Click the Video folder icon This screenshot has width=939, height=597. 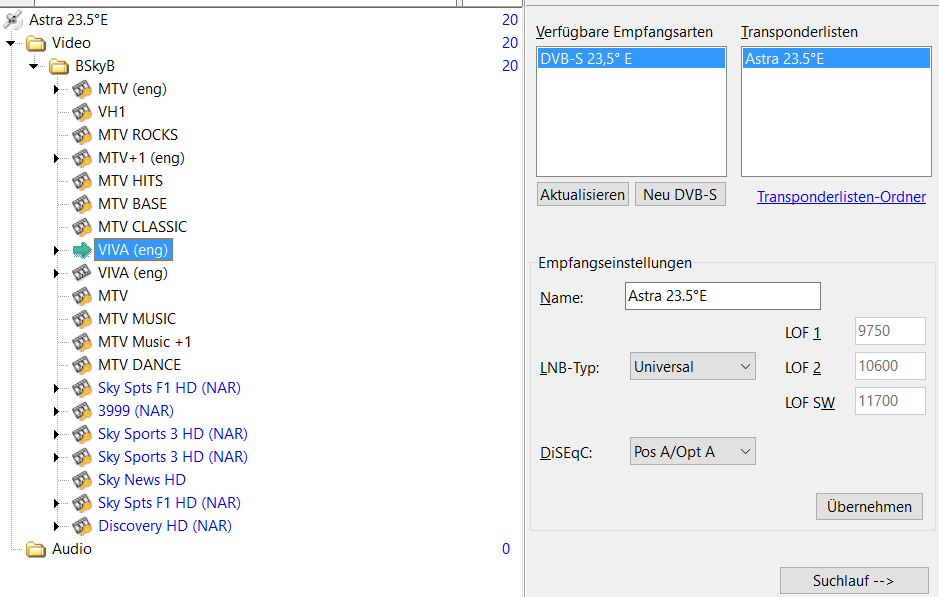pos(37,43)
